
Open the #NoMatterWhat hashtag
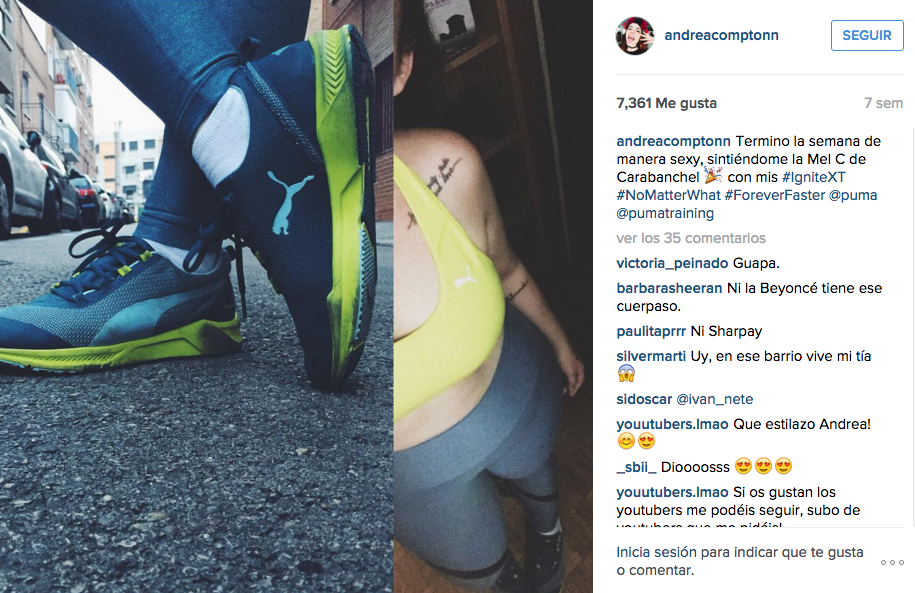(668, 195)
